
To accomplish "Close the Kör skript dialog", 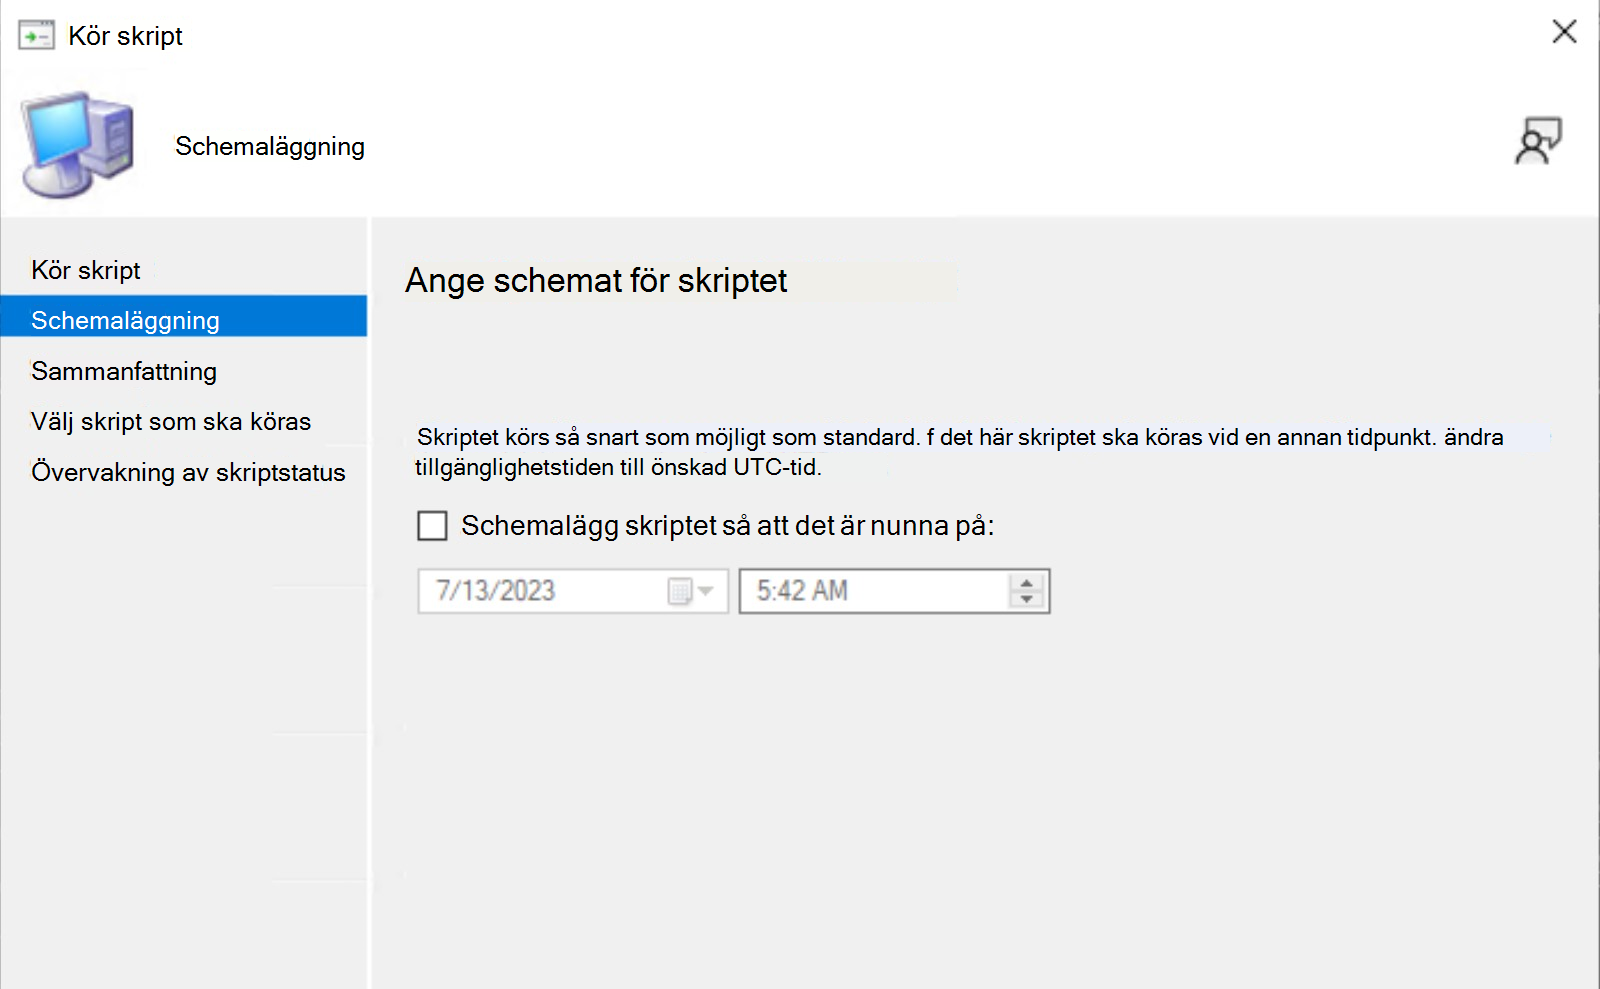I will click(1565, 32).
